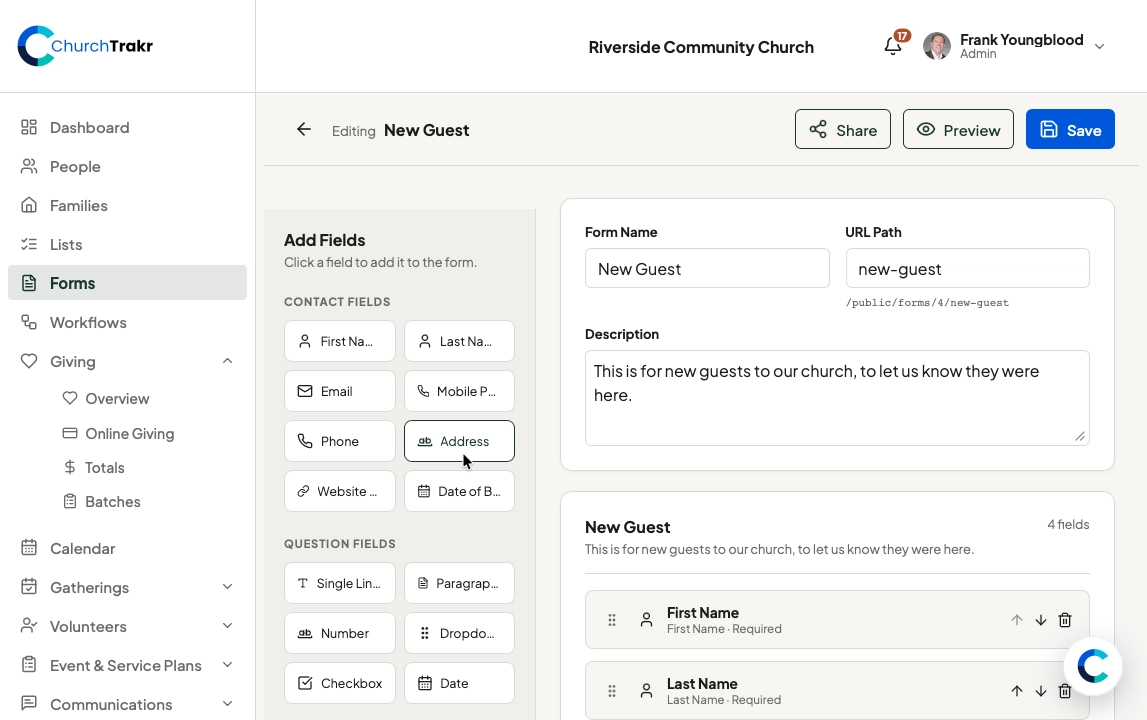
Task: Click the Volunteers person-check icon
Action: 29,626
